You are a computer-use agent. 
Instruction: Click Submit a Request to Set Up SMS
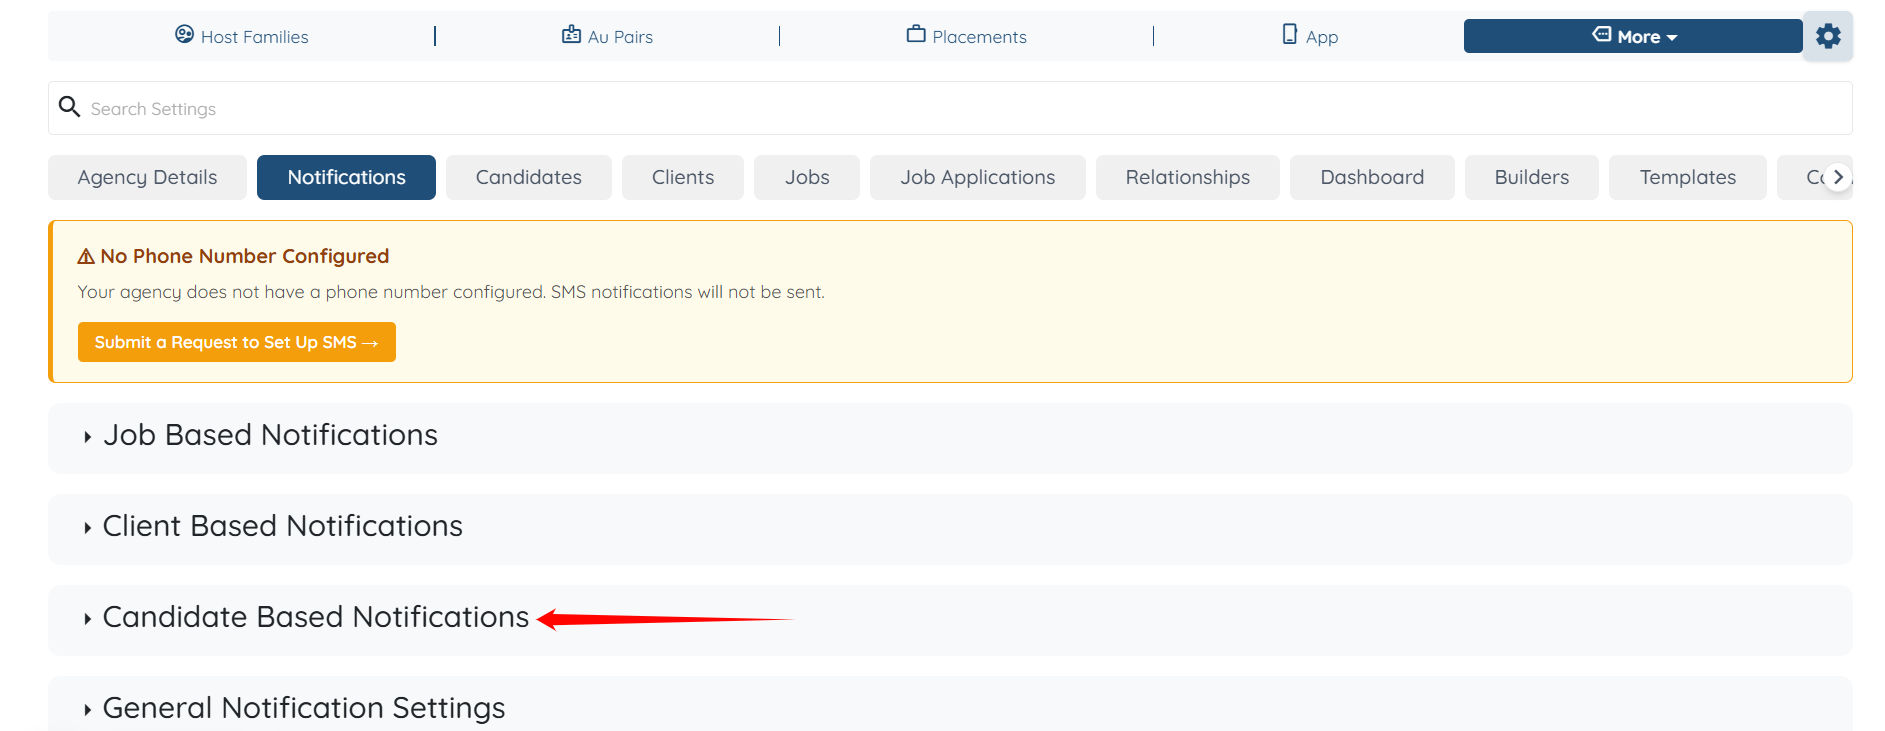(x=237, y=342)
